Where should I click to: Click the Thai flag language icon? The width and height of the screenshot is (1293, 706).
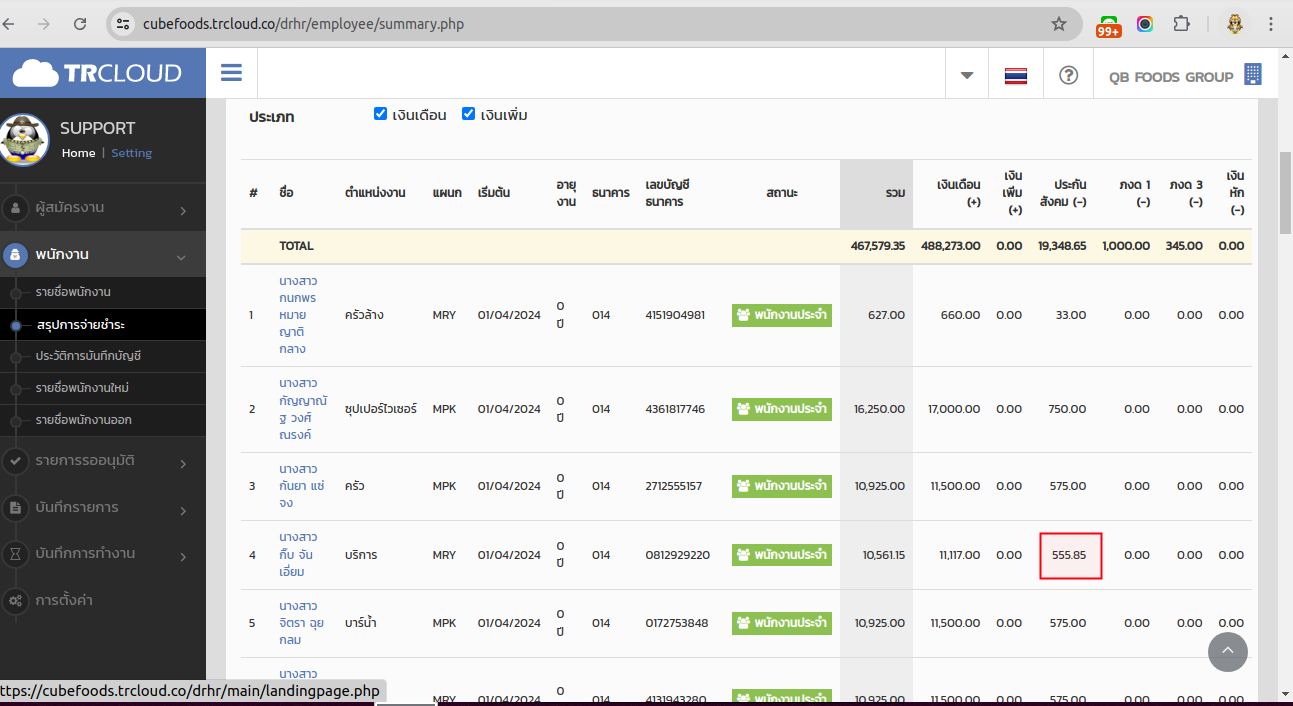[1016, 76]
